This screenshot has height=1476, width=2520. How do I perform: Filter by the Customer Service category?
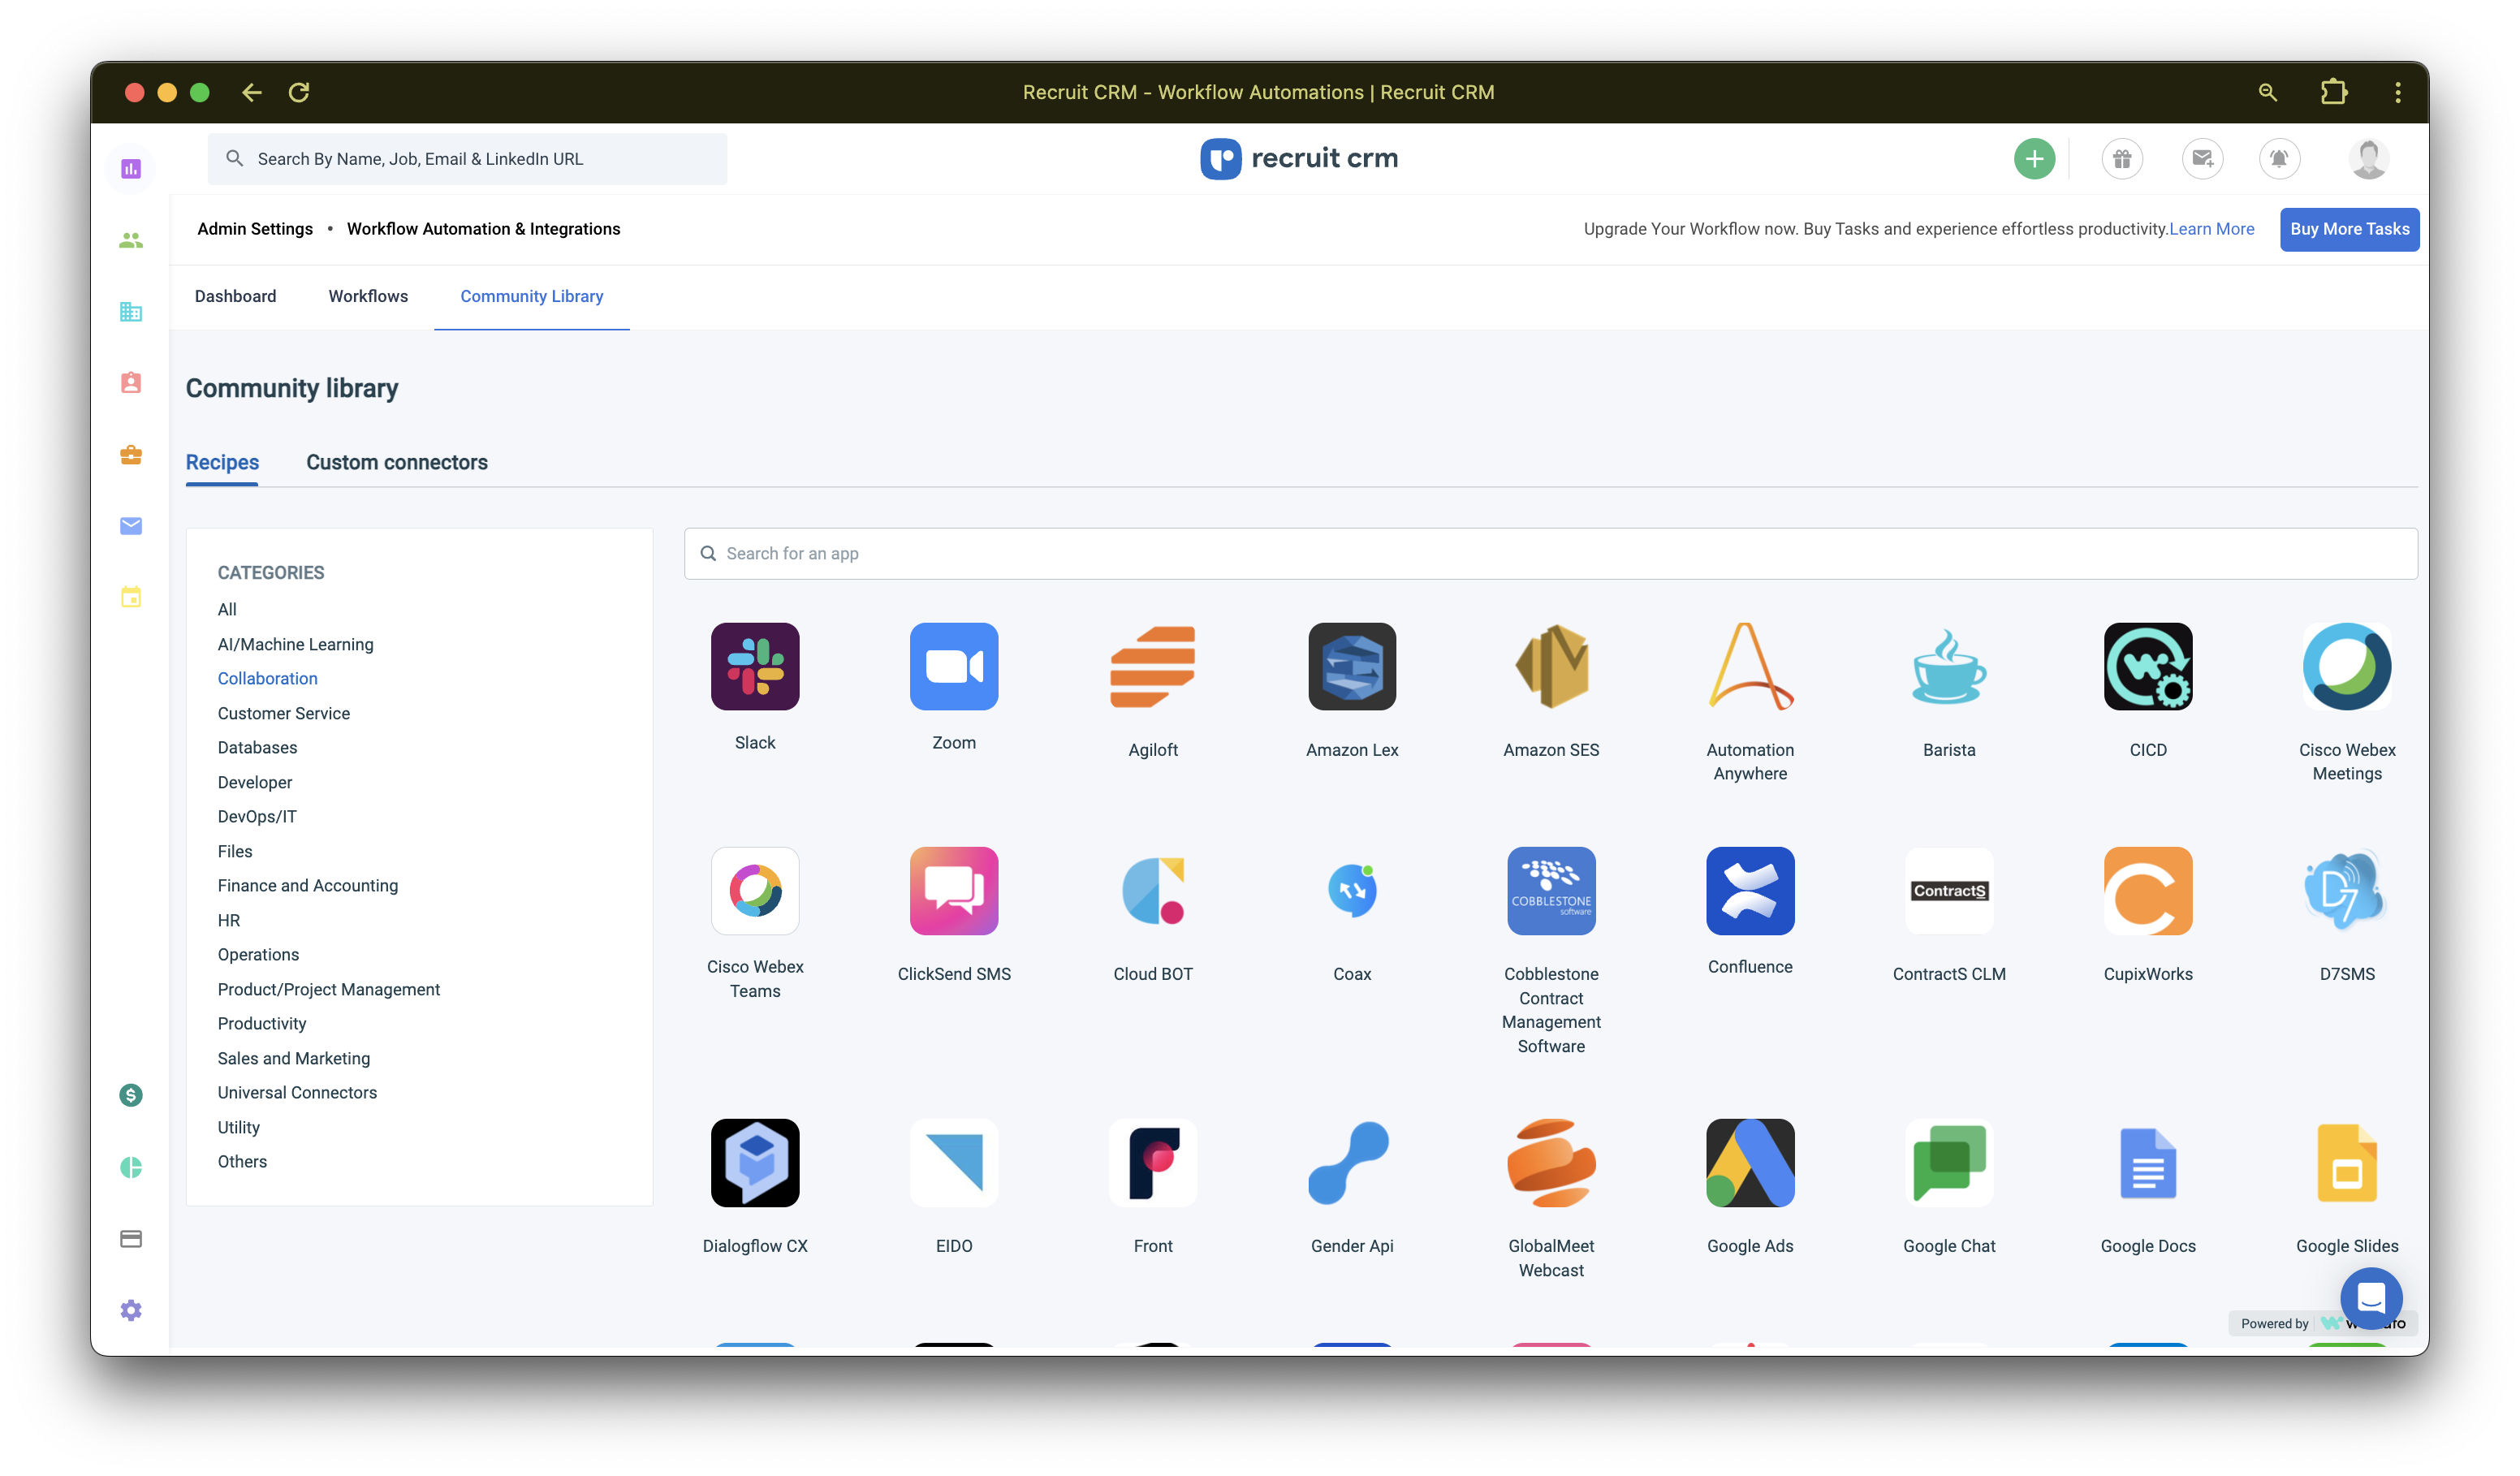pyautogui.click(x=283, y=713)
